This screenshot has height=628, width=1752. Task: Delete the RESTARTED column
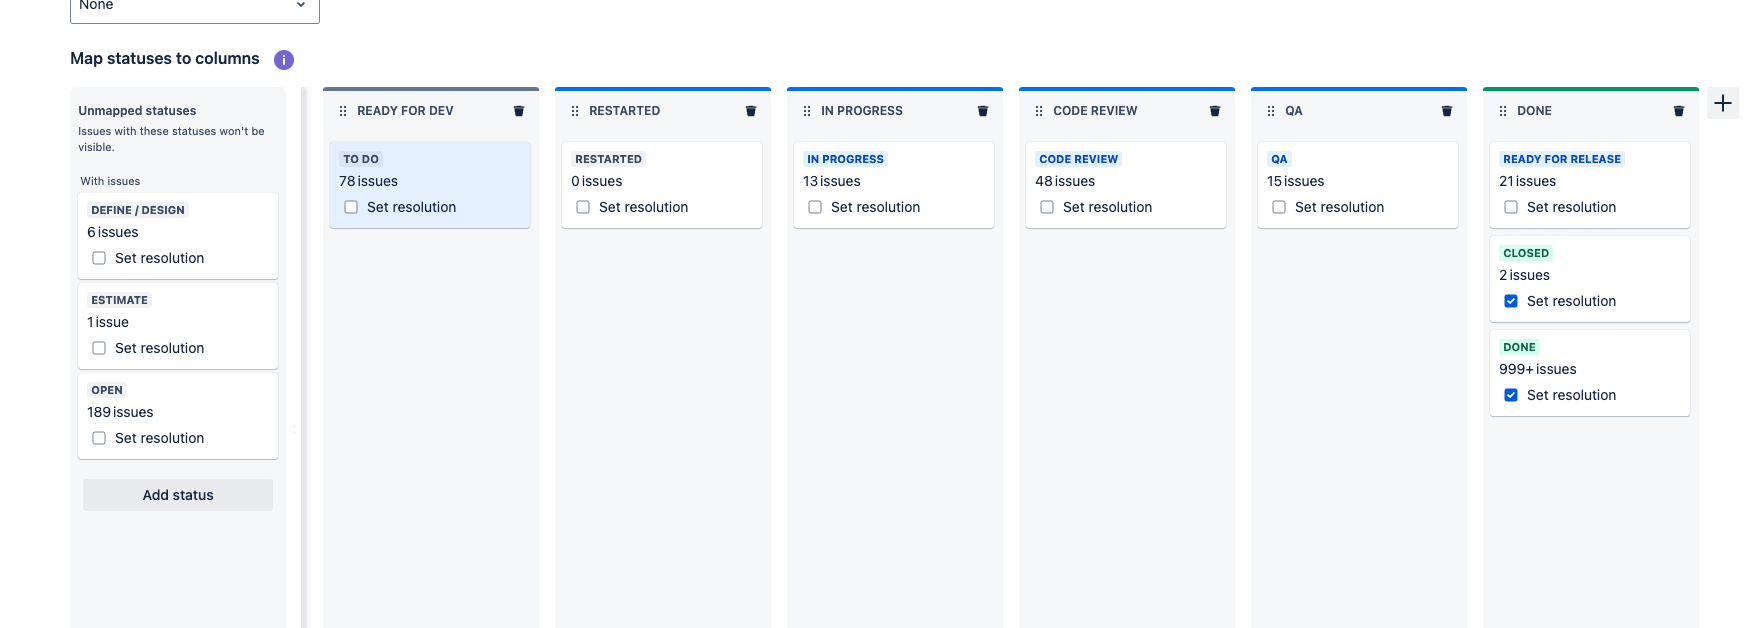point(751,111)
